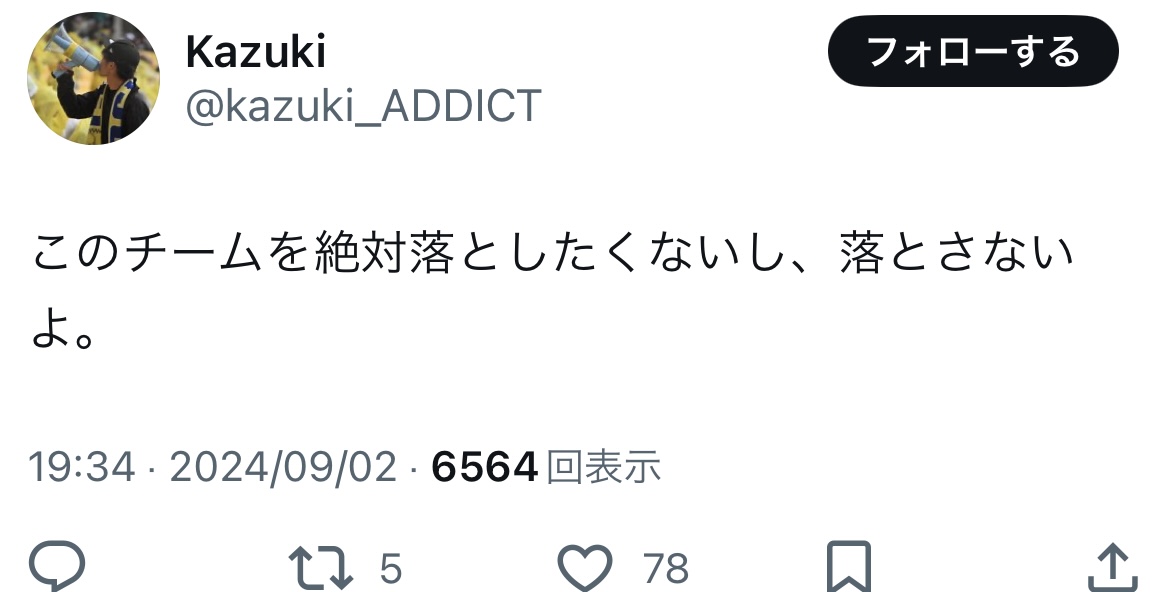Screen dimensions: 1170x592
Task: Open the 19:34 post time
Action: pos(82,467)
